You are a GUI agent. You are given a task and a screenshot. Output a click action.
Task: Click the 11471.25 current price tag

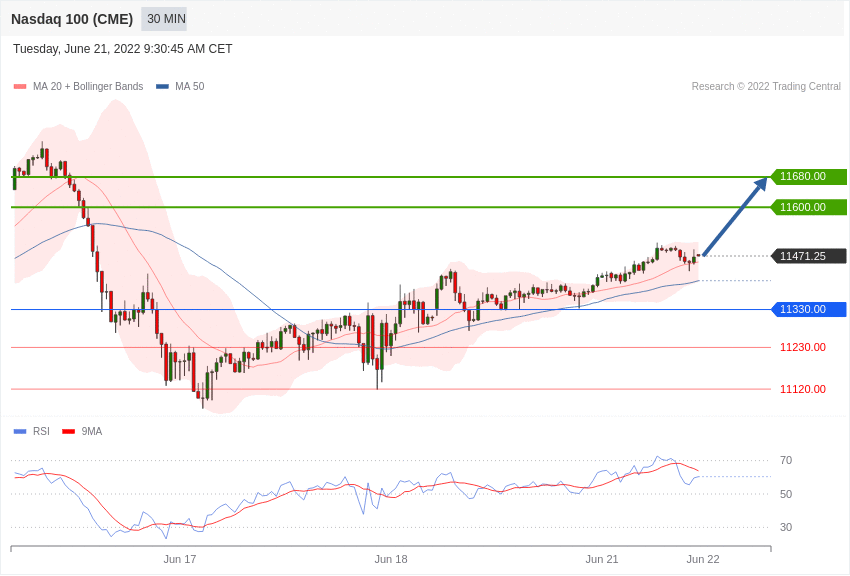pos(808,256)
